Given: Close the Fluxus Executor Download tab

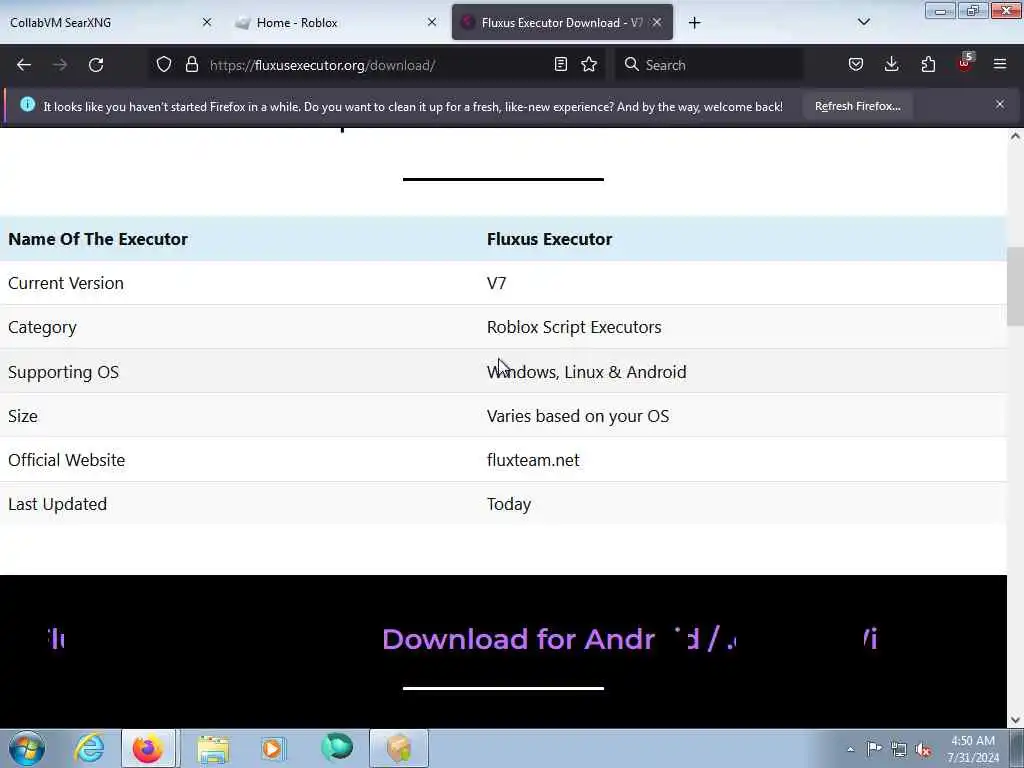Looking at the screenshot, I should coord(657,22).
